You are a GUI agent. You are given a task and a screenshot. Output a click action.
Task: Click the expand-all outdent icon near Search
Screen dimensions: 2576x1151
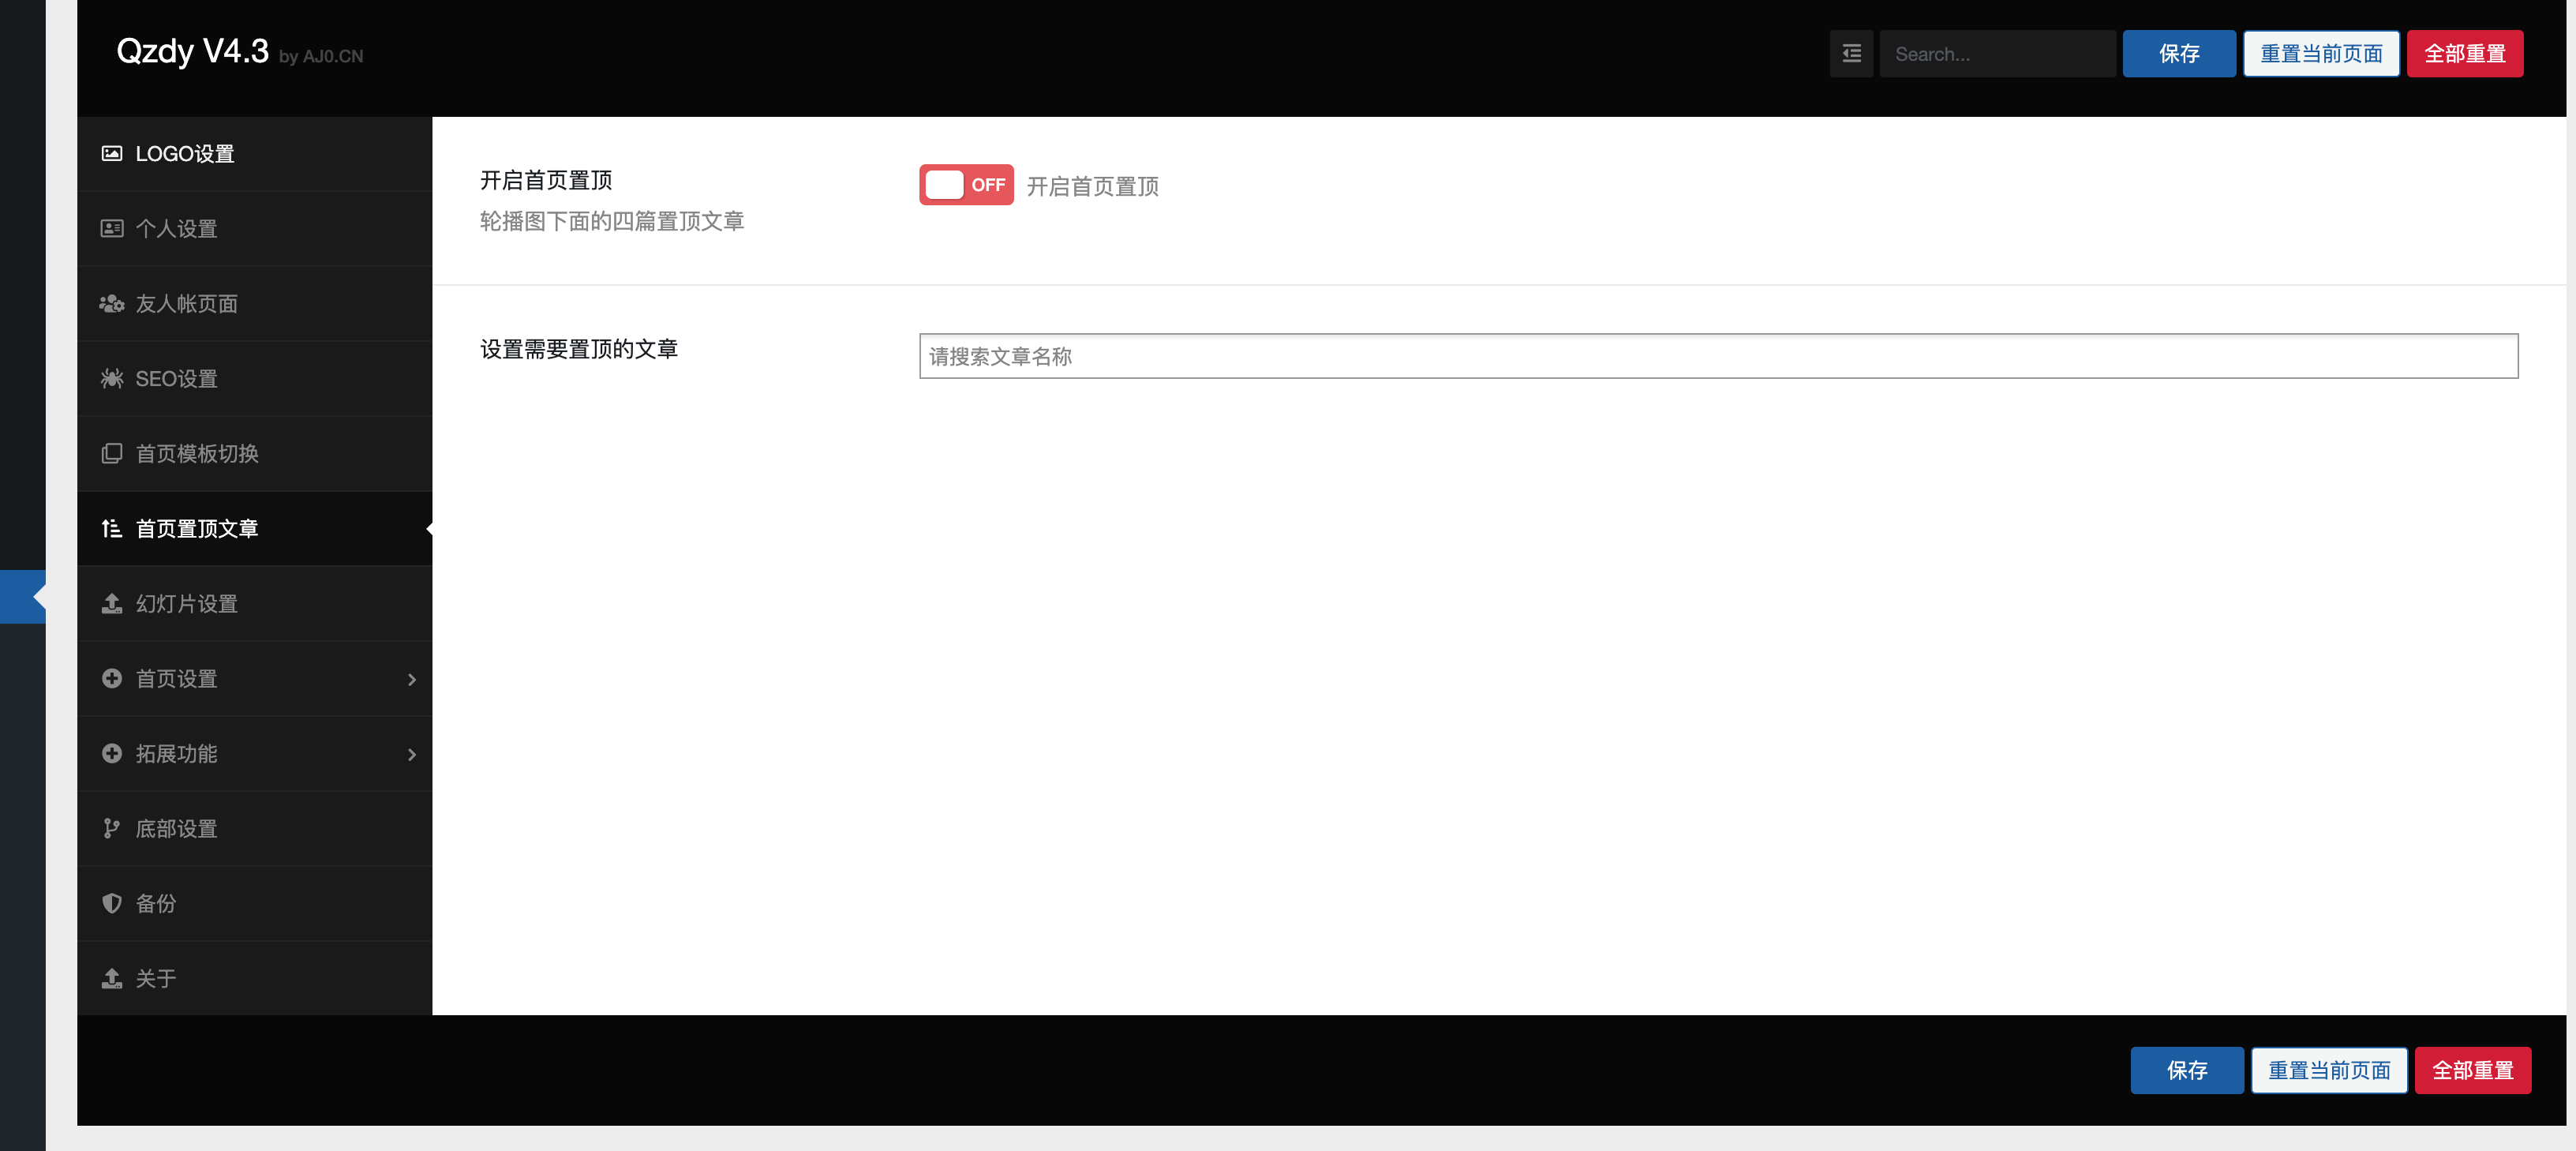[x=1852, y=54]
